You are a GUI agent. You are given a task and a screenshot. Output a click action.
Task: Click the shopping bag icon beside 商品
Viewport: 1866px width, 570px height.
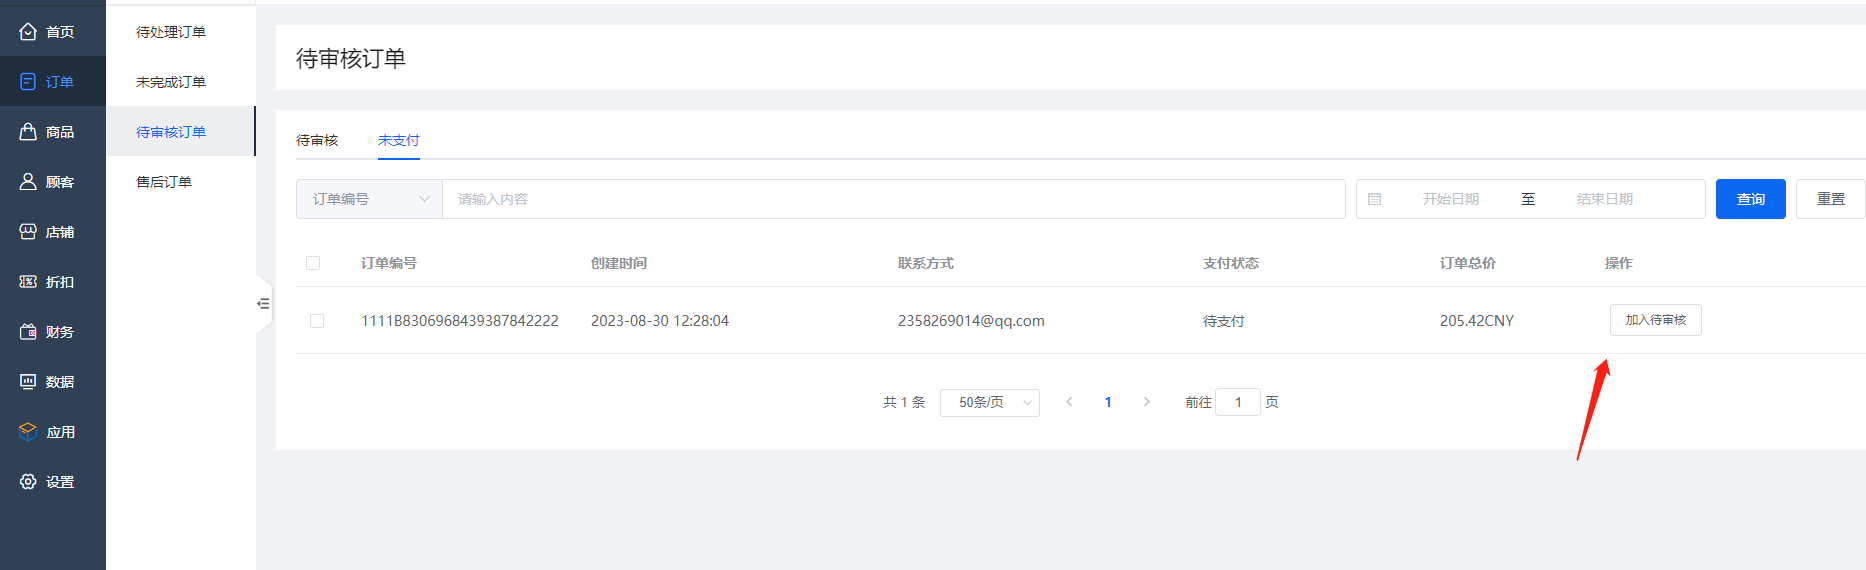pos(28,132)
